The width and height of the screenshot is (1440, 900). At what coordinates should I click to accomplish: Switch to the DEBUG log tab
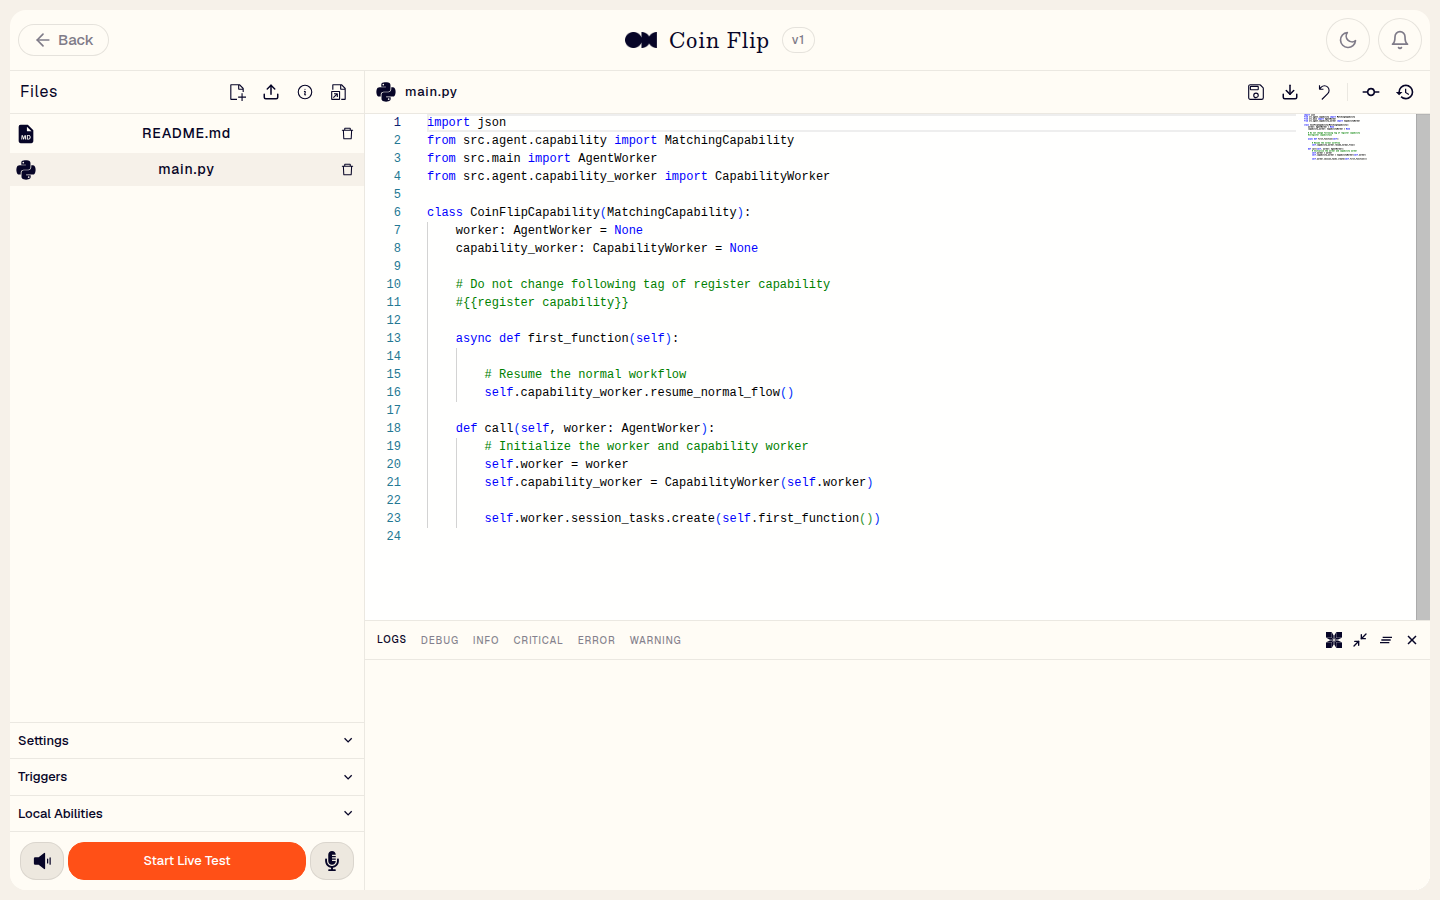point(439,640)
